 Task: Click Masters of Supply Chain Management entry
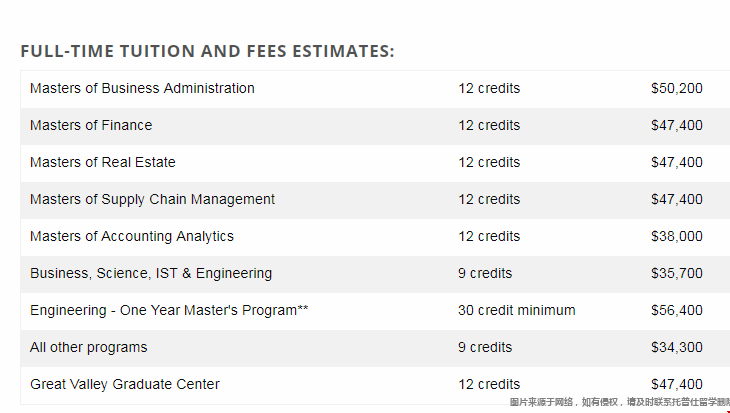(152, 199)
